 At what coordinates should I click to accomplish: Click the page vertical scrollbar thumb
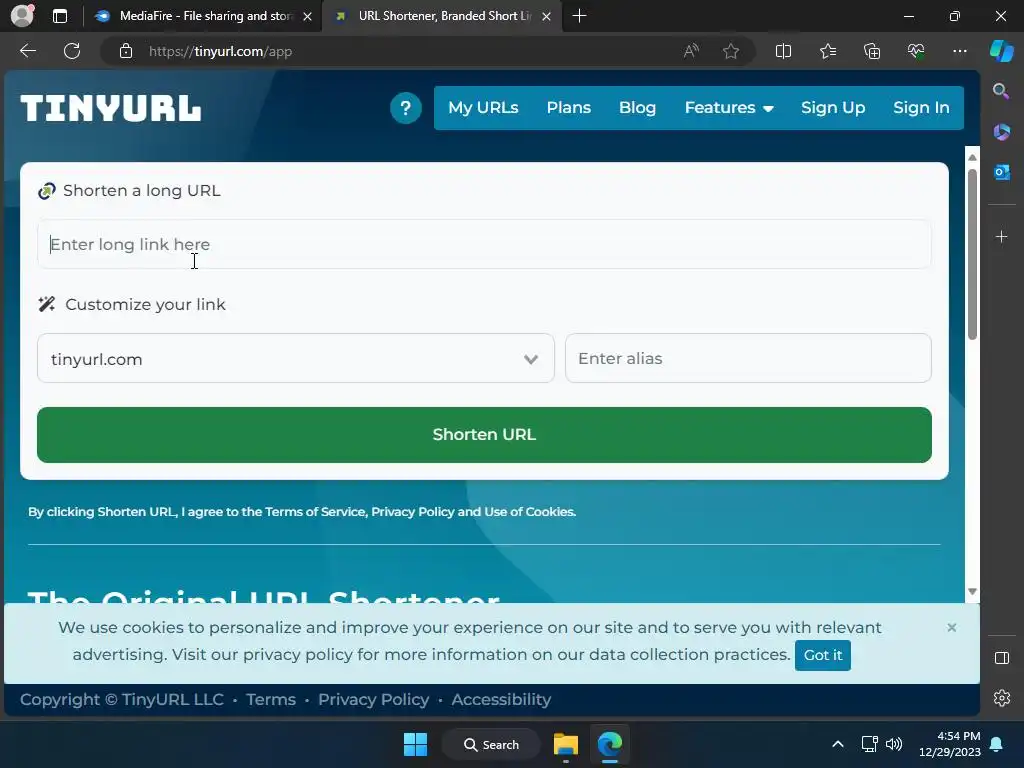point(972,254)
